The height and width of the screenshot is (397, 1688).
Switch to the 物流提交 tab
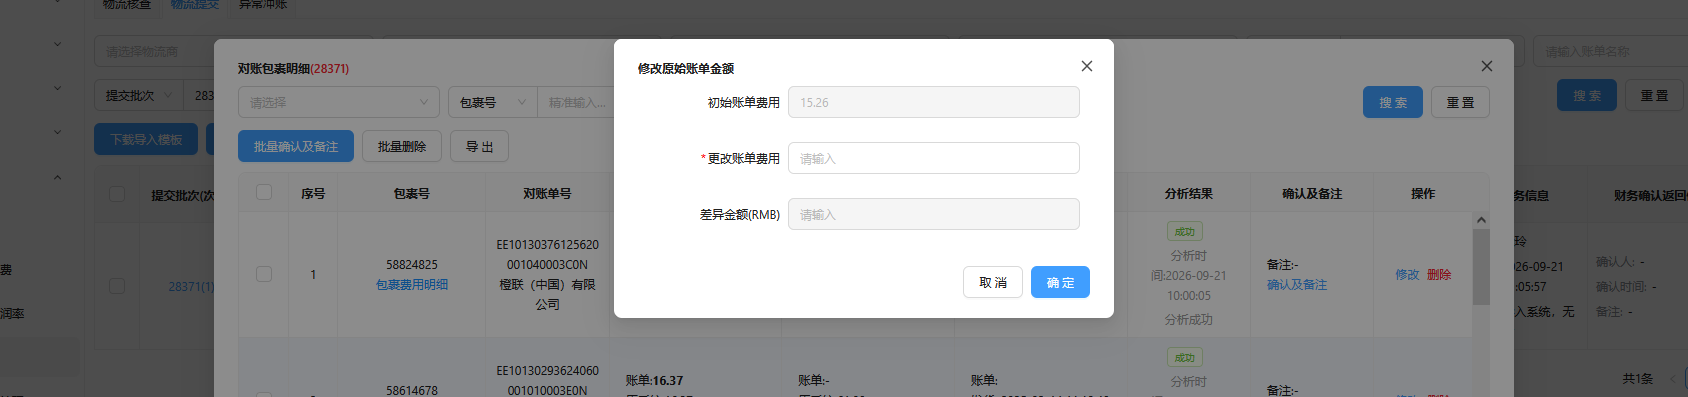tap(195, 4)
